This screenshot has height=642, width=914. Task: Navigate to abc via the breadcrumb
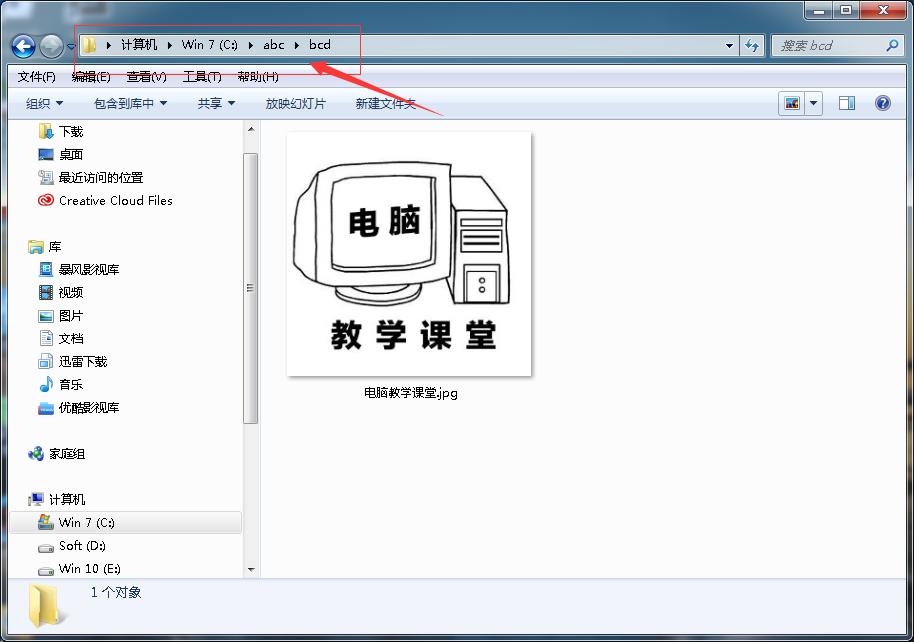tap(273, 45)
